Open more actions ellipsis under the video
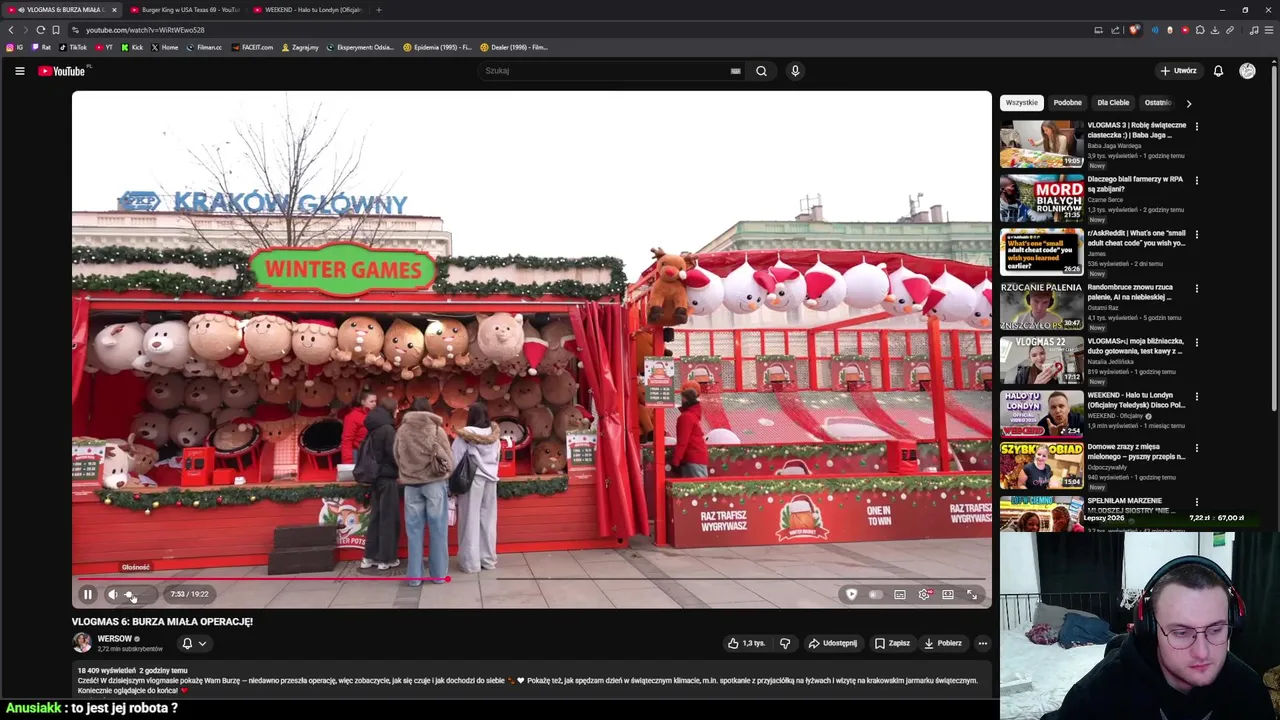Viewport: 1280px width, 720px height. tap(983, 643)
